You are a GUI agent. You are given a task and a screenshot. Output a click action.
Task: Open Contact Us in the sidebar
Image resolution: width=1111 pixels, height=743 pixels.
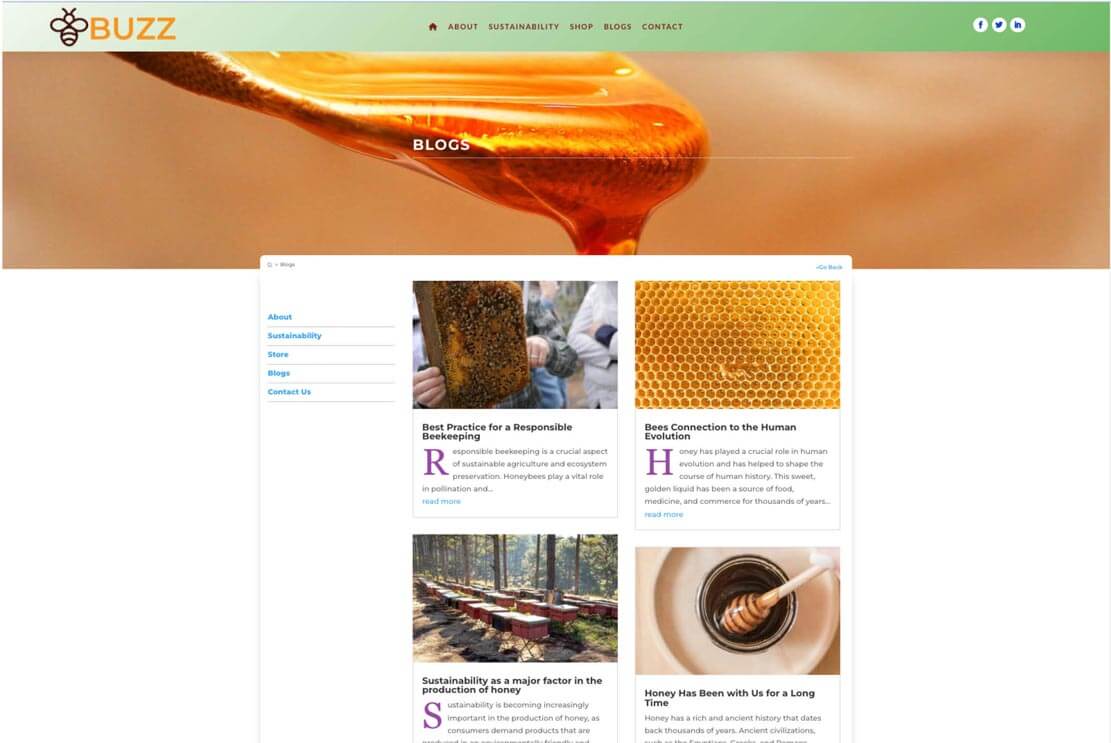289,392
